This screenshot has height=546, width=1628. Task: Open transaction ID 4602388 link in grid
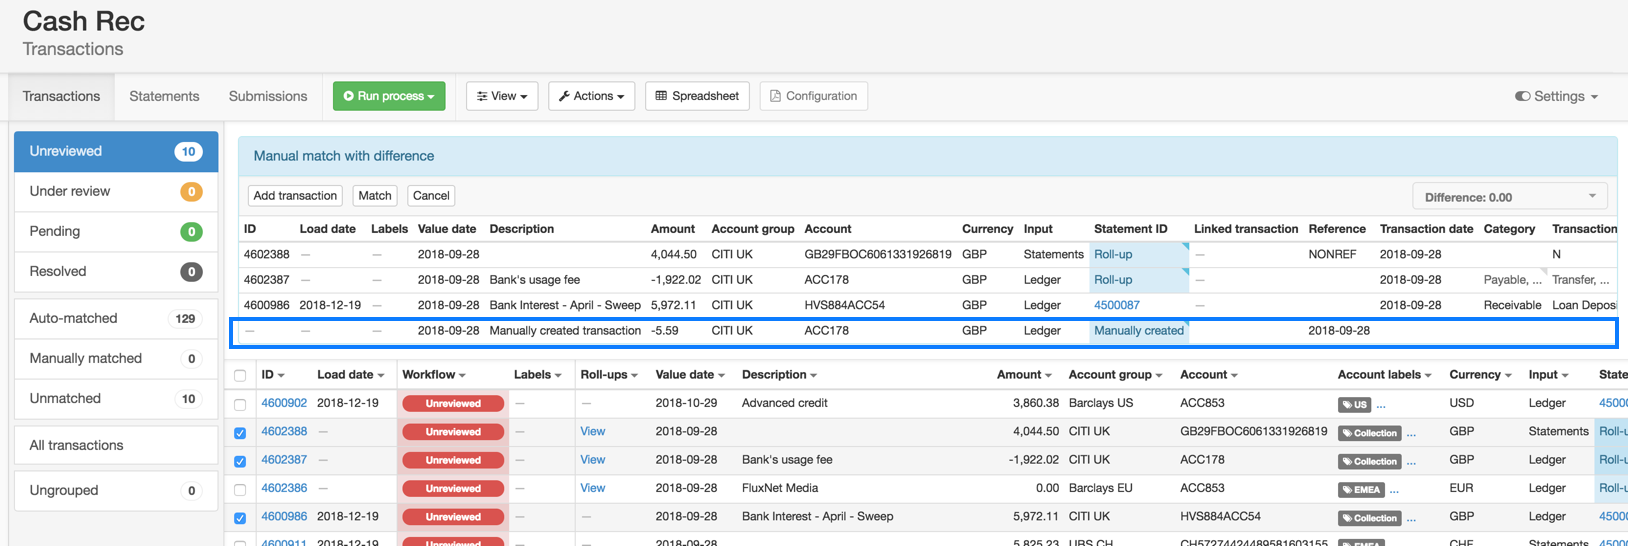click(x=284, y=431)
